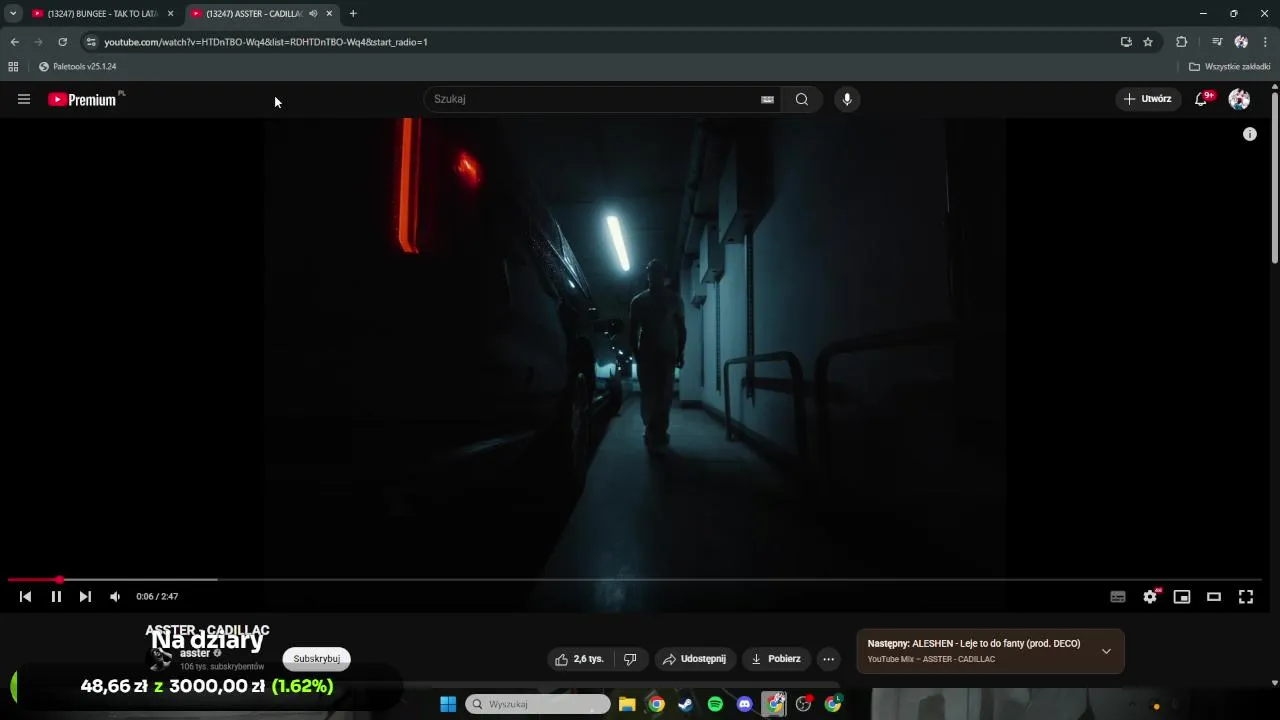Toggle theater mode view
This screenshot has width=1280, height=720.
pos(1214,597)
